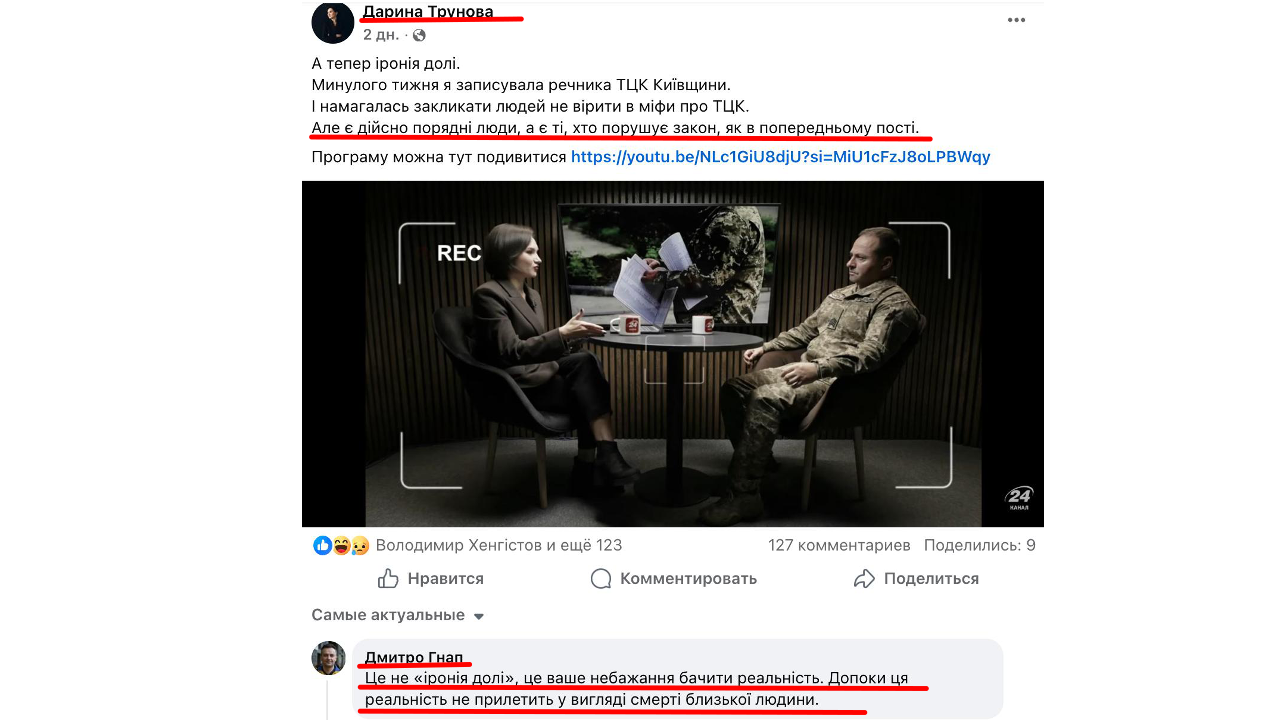Click the public globe privacy icon

(x=419, y=35)
